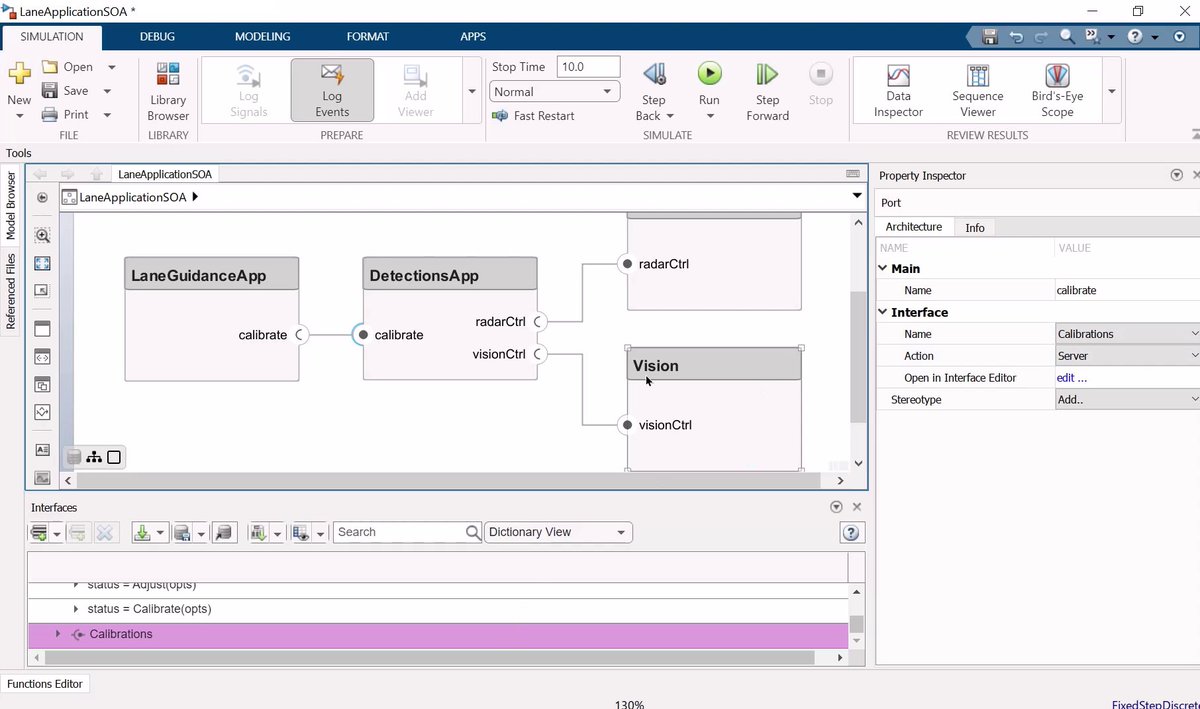This screenshot has width=1200, height=709.
Task: Toggle Fast Restart mode
Action: pos(533,116)
